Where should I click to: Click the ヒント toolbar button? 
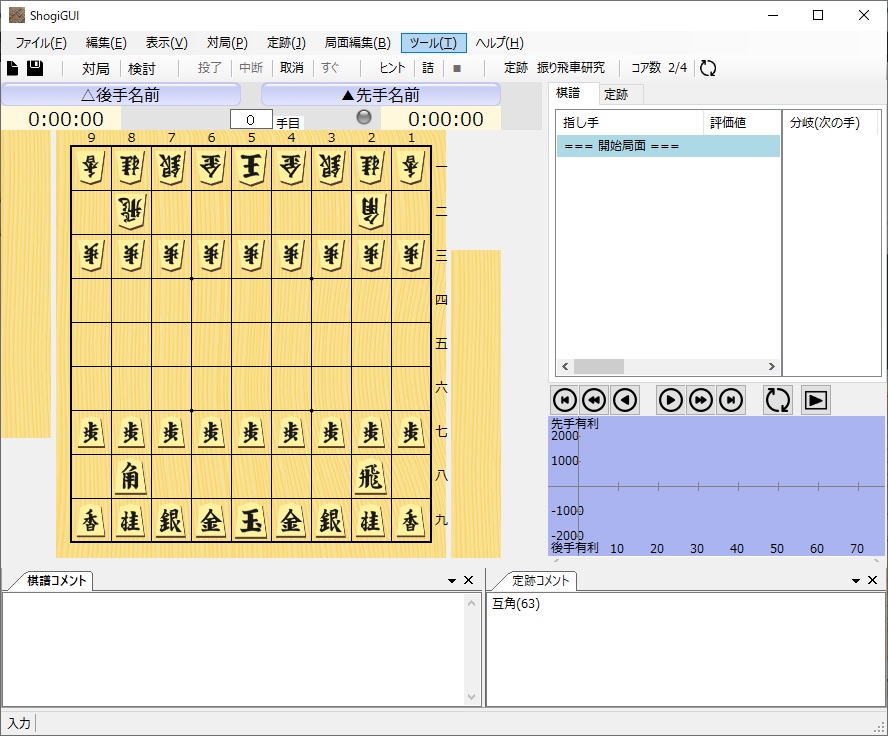coord(392,68)
